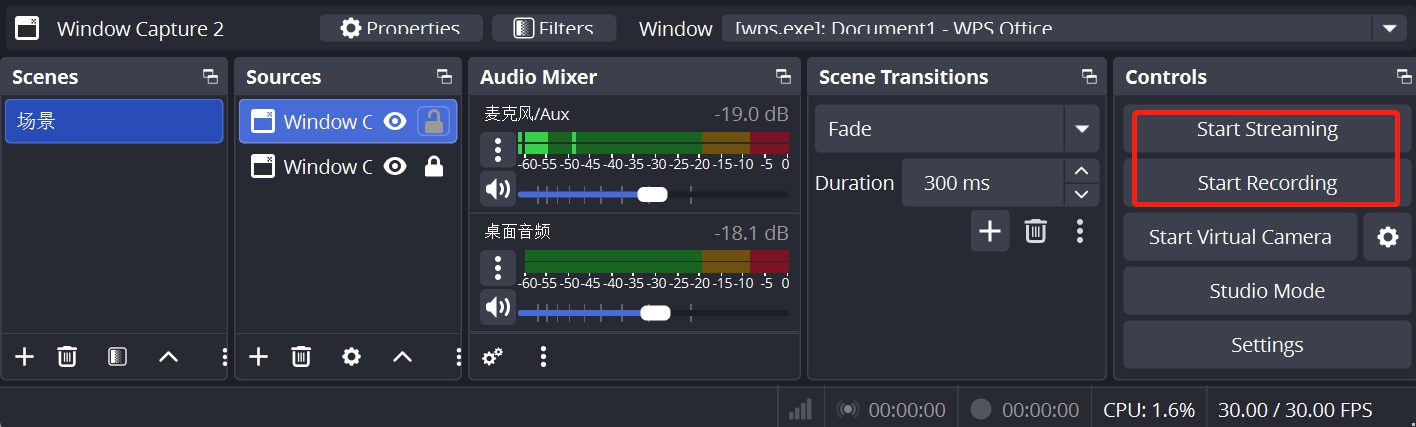The width and height of the screenshot is (1416, 427).
Task: Open the Properties toolbar item
Action: pos(401,28)
